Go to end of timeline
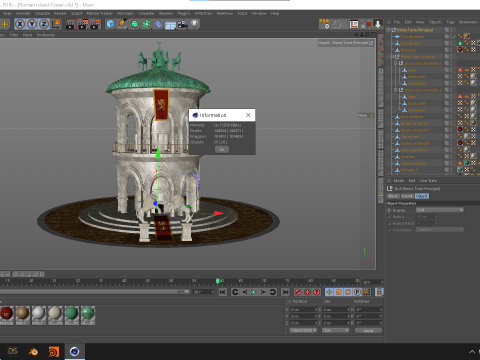 285,292
